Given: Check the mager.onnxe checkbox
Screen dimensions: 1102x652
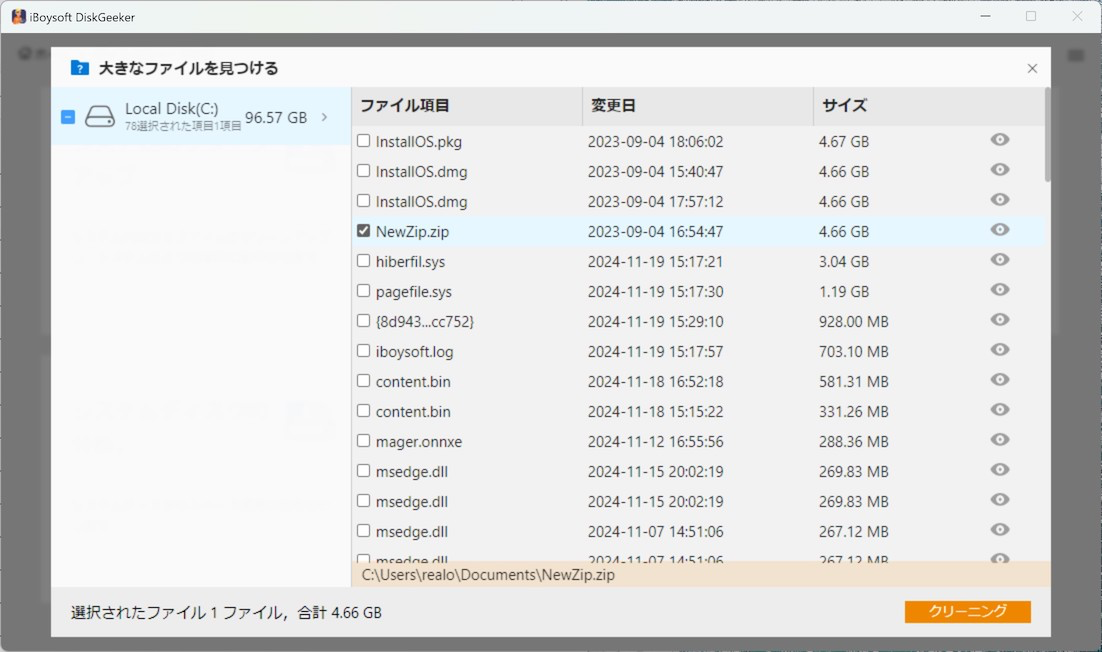Looking at the screenshot, I should (363, 441).
